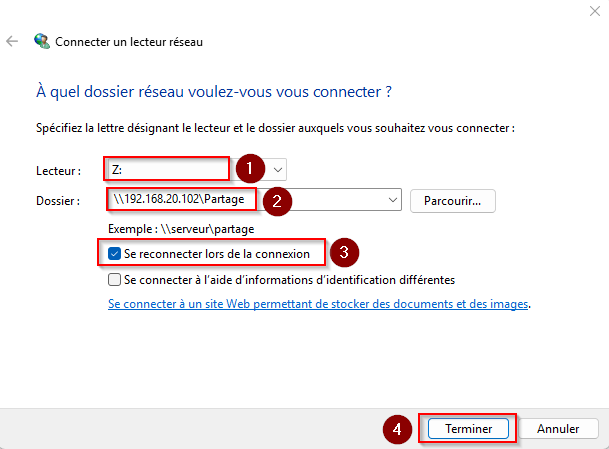Click the network drive icon in title

click(41, 42)
